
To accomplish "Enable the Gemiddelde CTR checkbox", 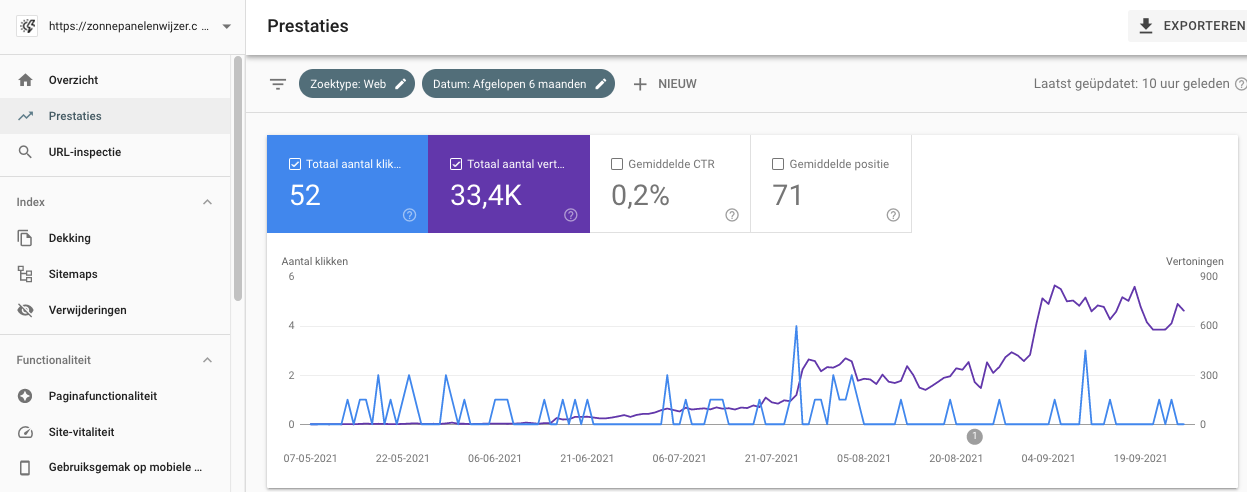I will pos(617,164).
